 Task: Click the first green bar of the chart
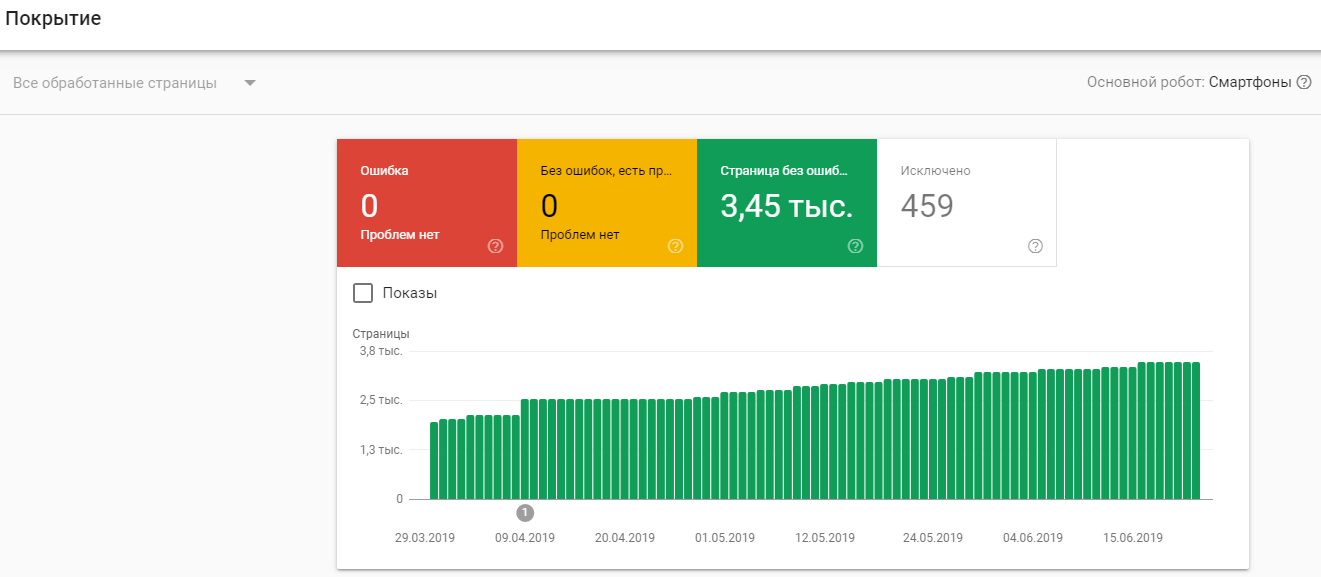tap(434, 460)
